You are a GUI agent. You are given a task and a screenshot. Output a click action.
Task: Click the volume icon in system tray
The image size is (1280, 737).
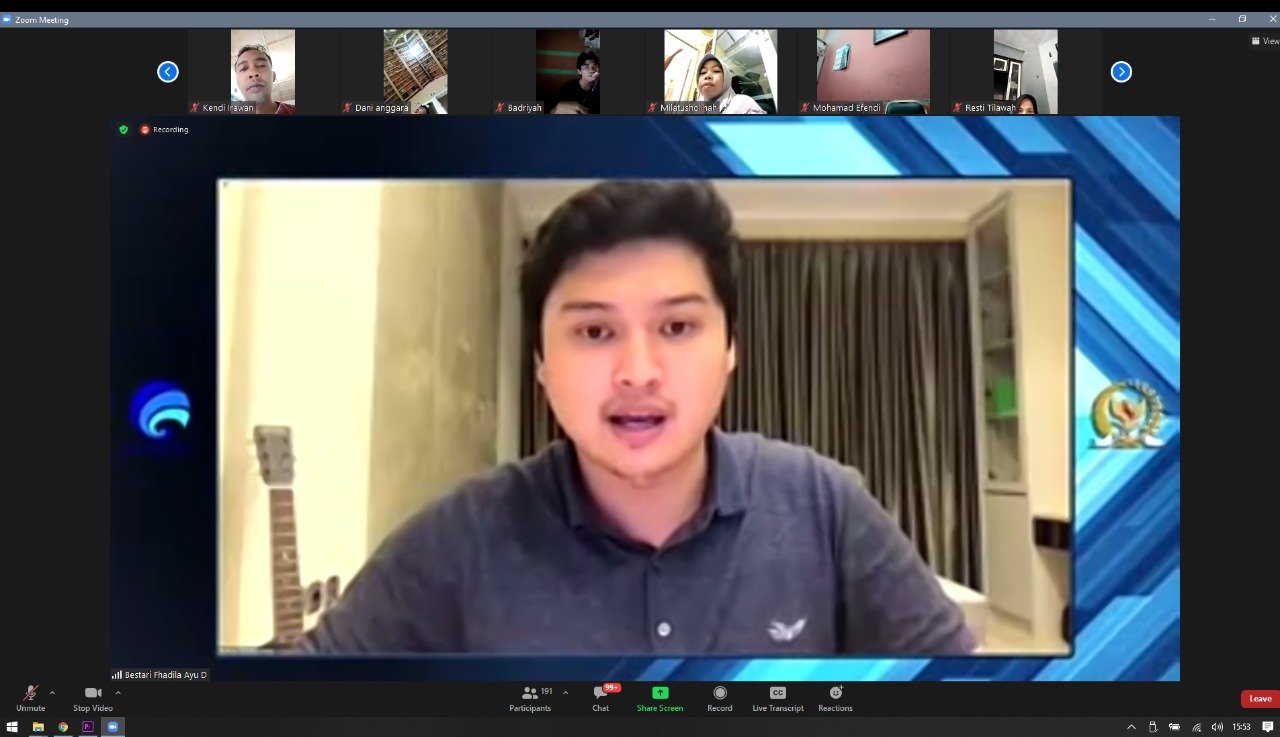tap(1217, 727)
